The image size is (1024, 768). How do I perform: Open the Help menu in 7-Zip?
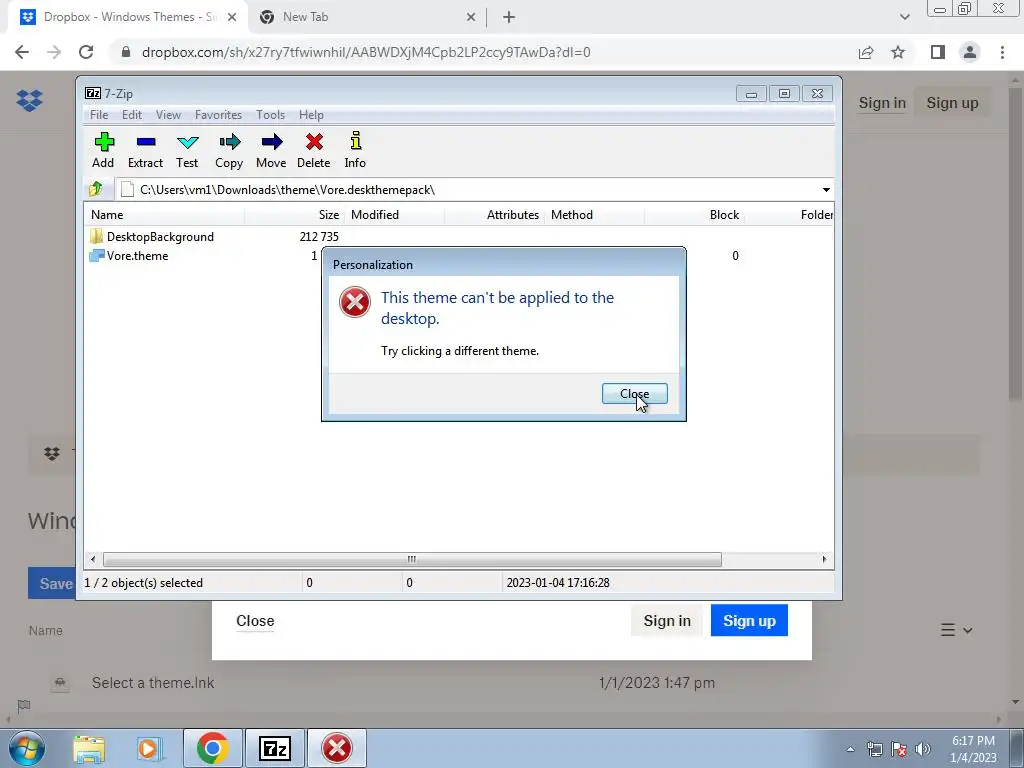coord(311,114)
